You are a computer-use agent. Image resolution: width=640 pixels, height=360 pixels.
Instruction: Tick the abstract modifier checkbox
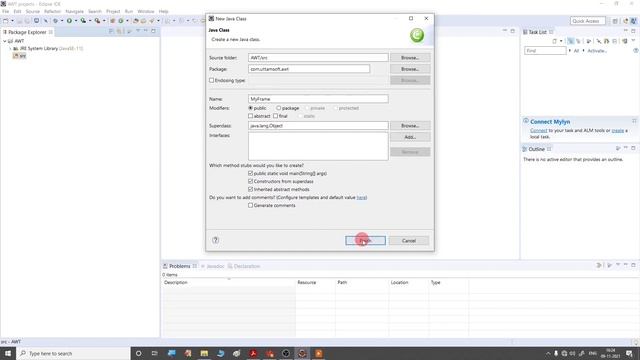tap(251, 116)
